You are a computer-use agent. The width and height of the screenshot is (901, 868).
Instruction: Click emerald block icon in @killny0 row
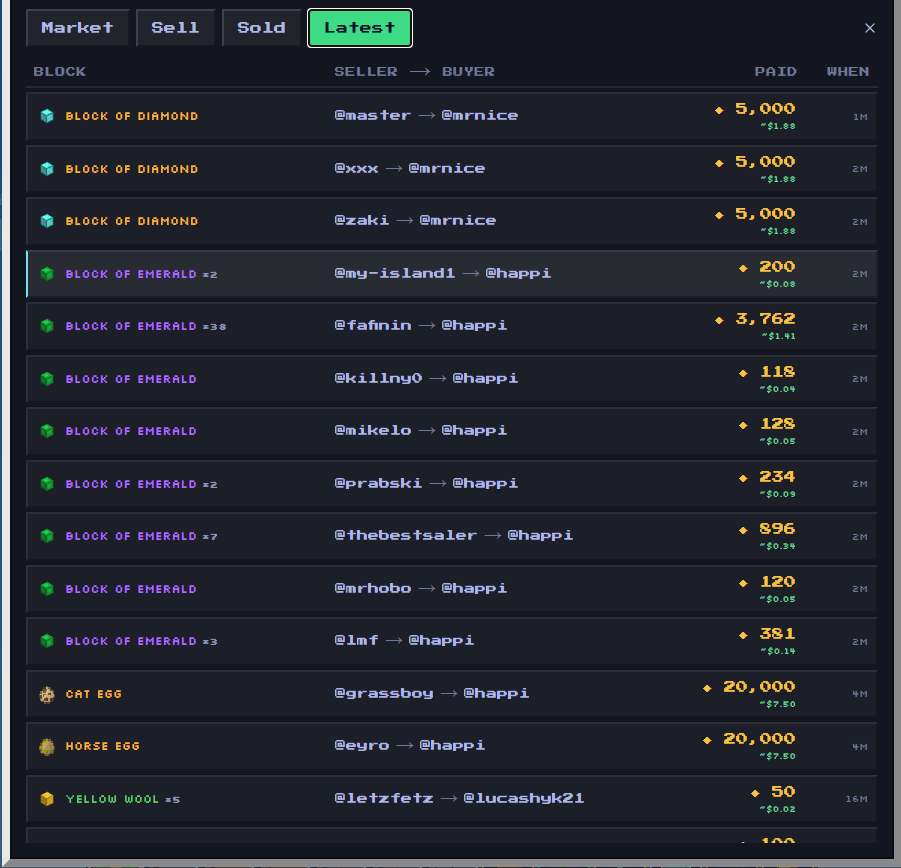tap(47, 379)
